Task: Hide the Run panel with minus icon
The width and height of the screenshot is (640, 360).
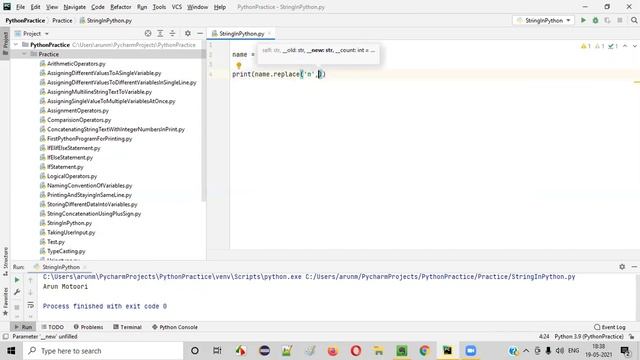Action: tap(634, 267)
